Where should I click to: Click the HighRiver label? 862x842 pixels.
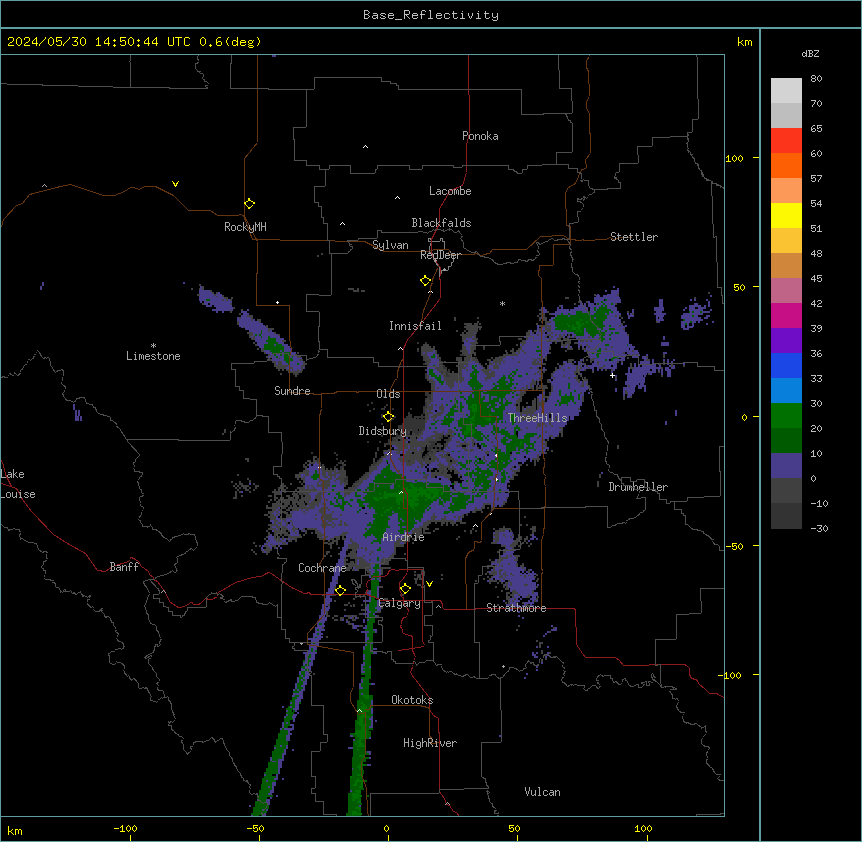point(430,743)
